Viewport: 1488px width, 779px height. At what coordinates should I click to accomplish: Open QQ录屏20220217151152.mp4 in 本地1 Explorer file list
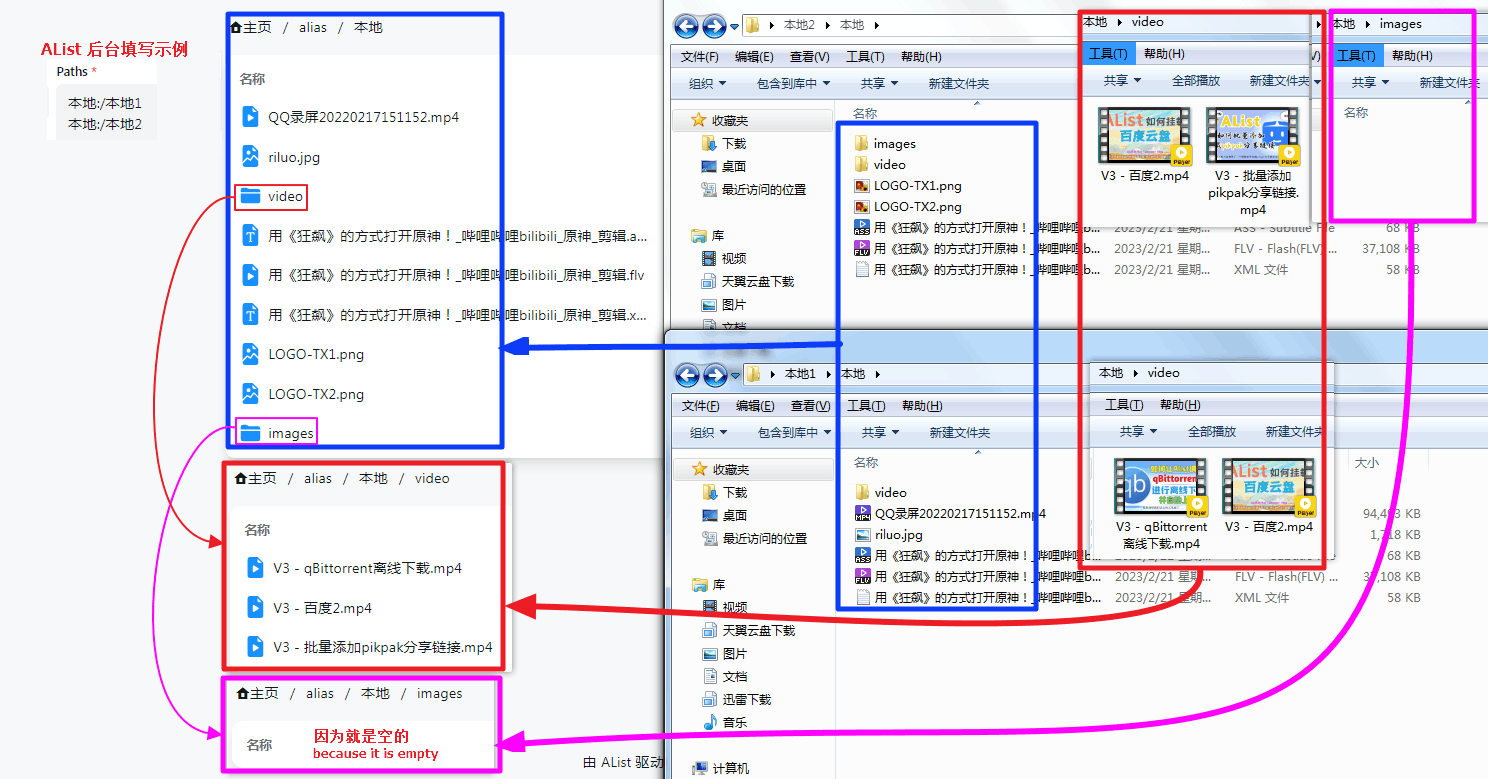(x=950, y=513)
